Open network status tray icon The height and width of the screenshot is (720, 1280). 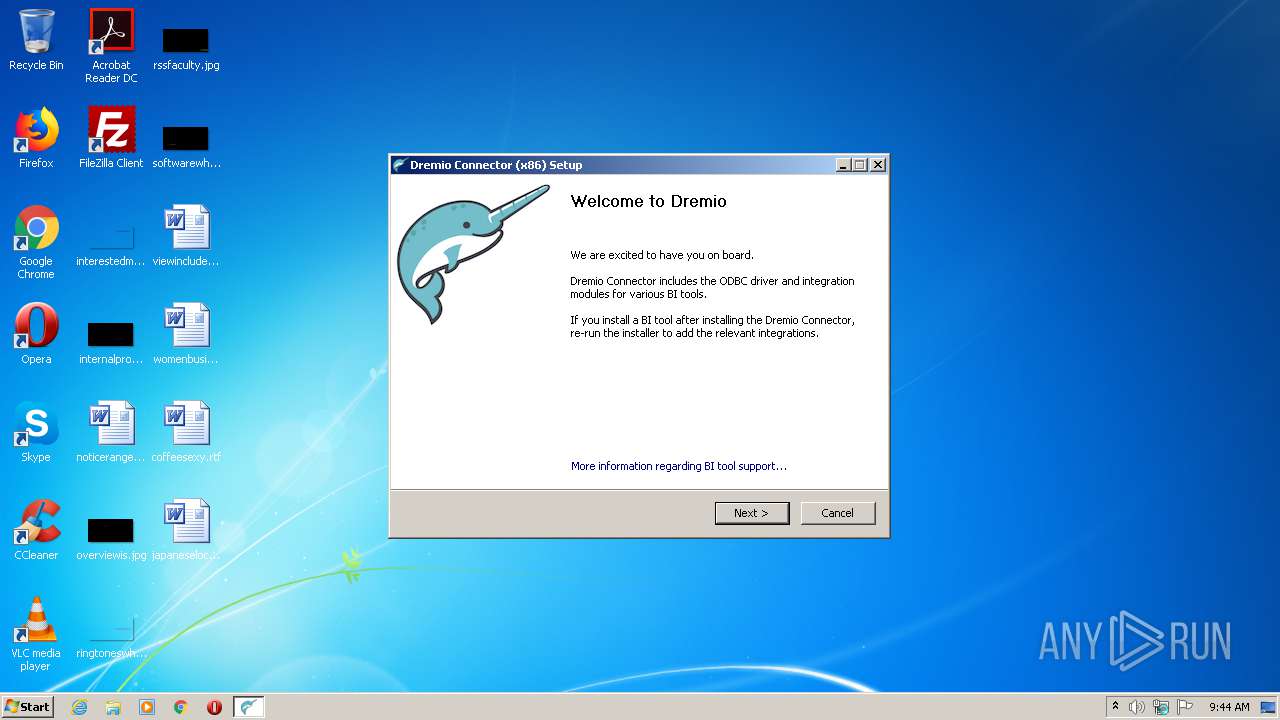pyautogui.click(x=1161, y=707)
